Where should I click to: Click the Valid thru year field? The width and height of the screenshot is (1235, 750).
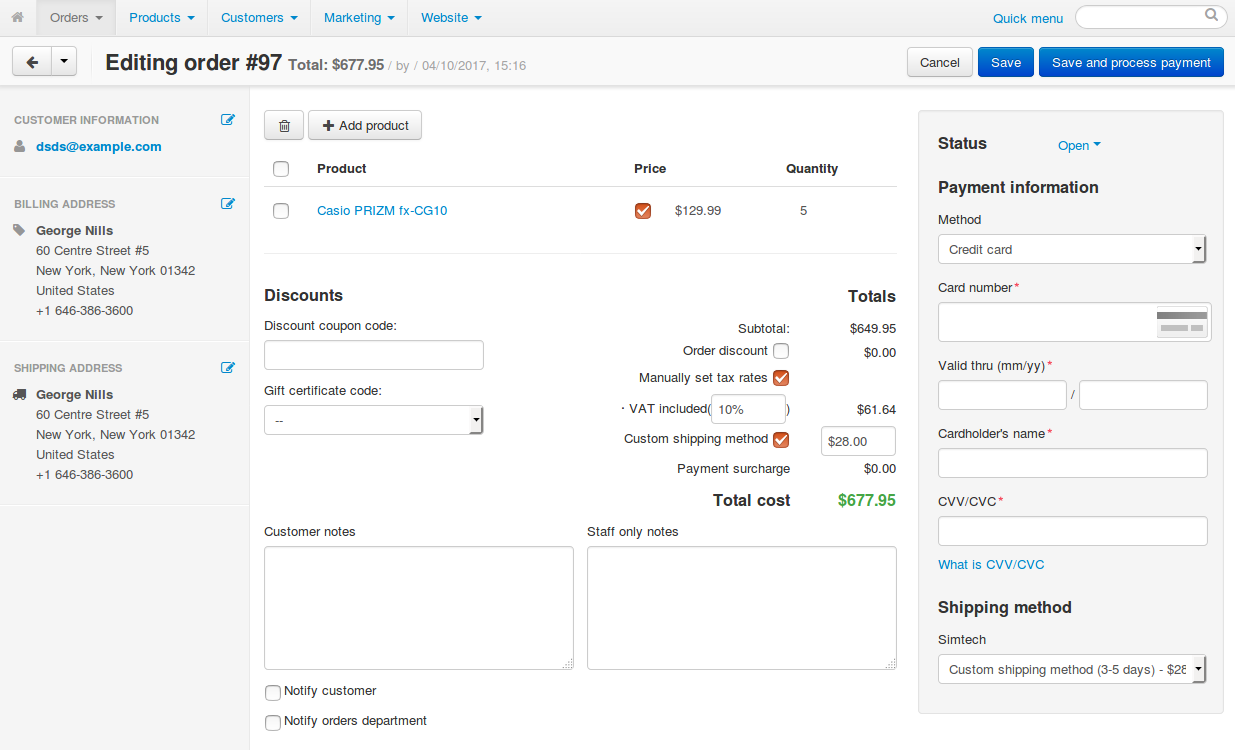[1143, 395]
